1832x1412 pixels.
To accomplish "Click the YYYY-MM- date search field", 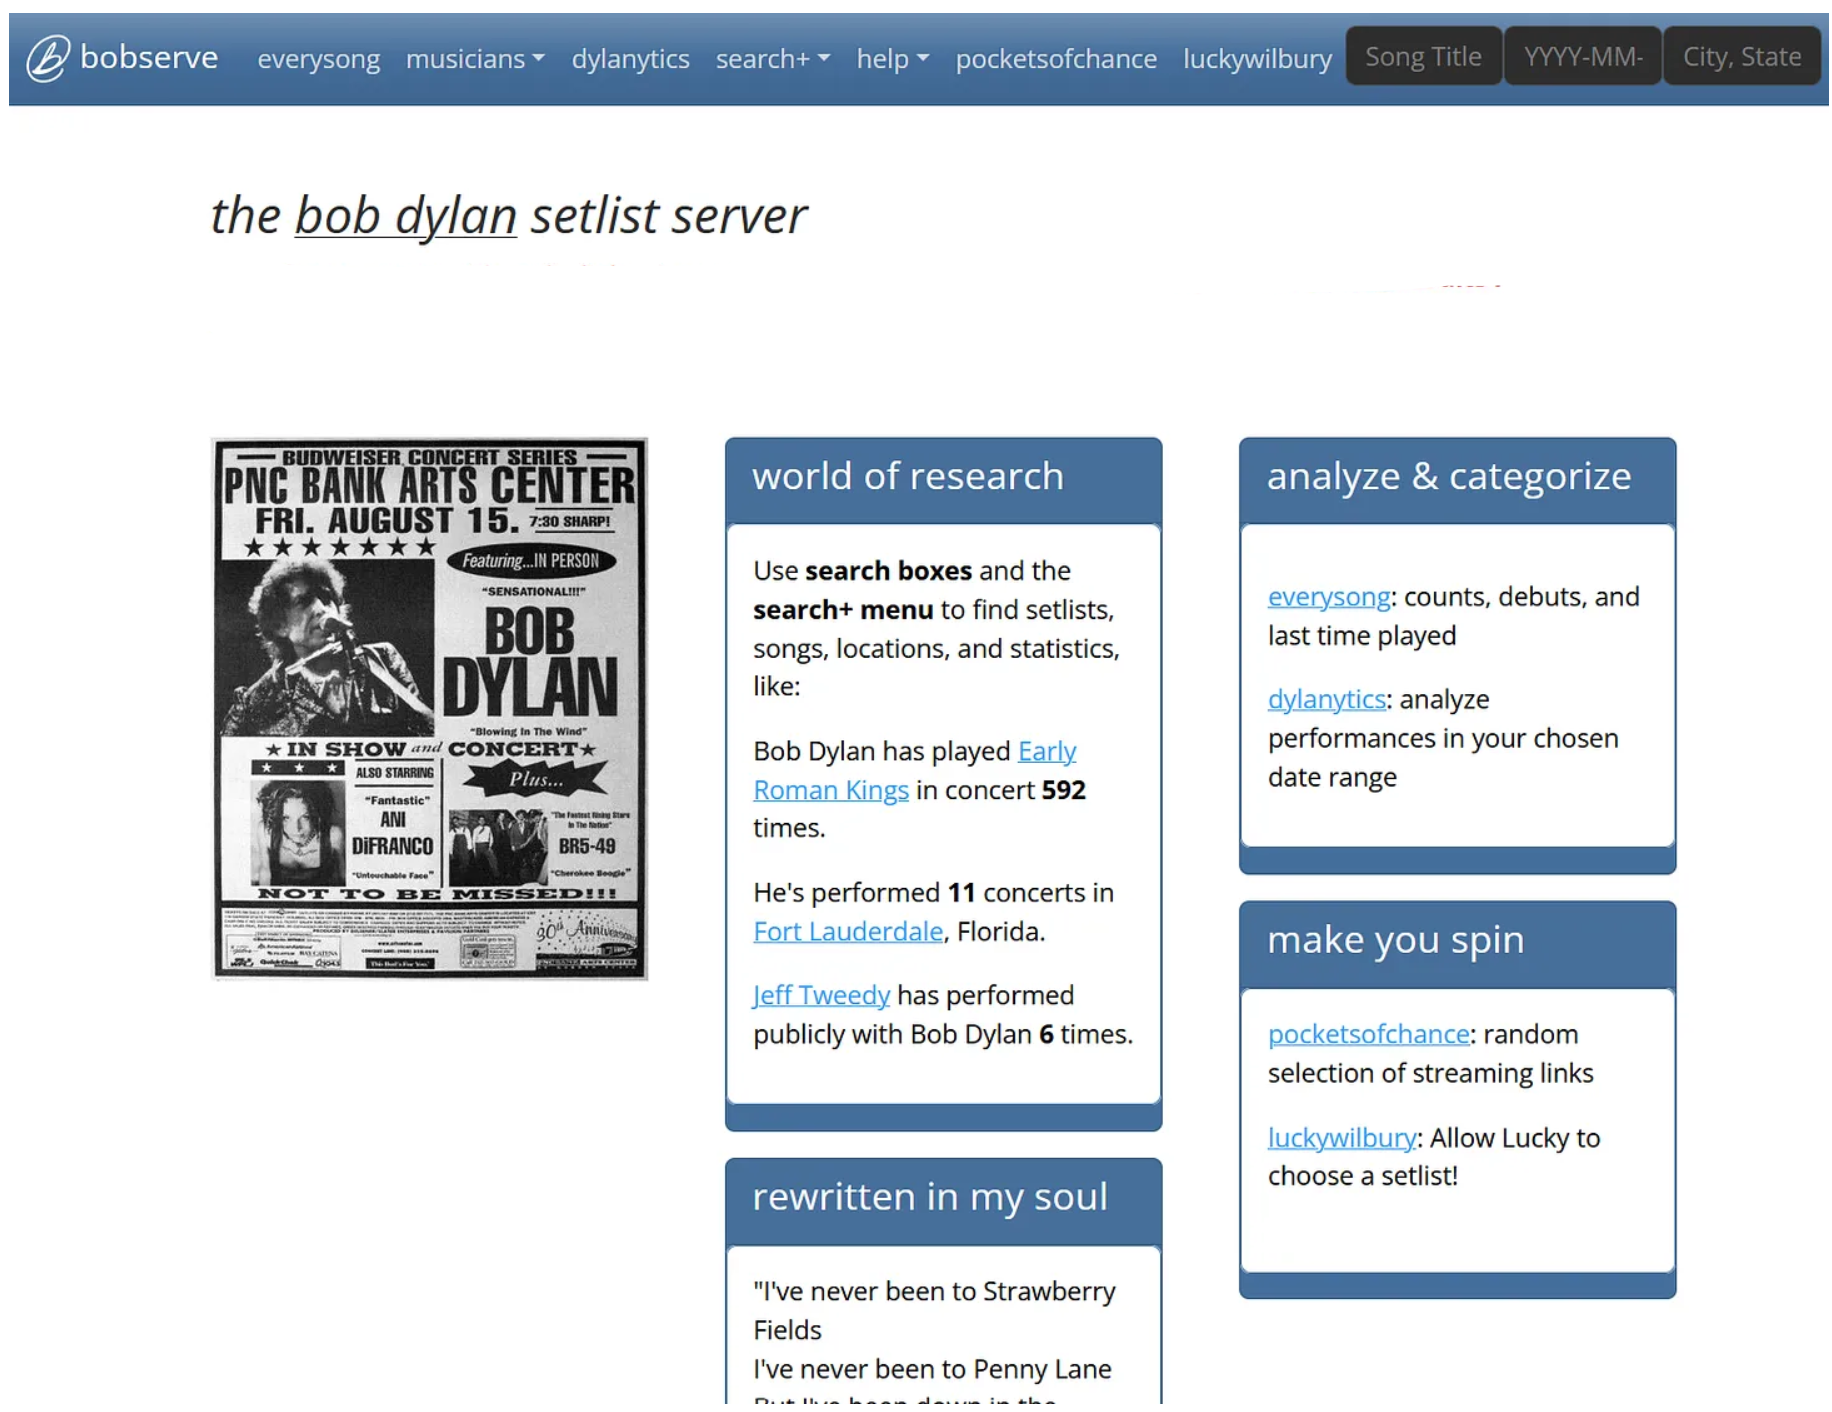I will click(x=1582, y=57).
